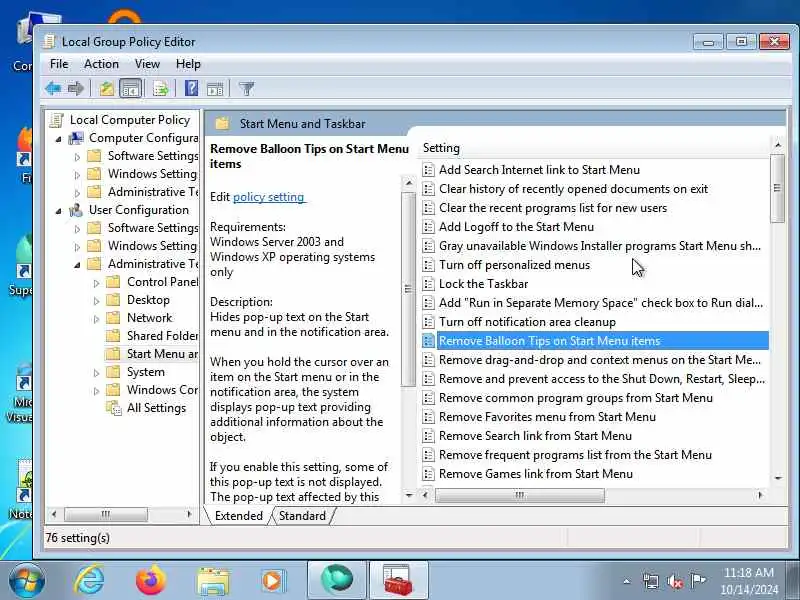Click policy icon beside Remove Games link from Start Menu
This screenshot has width=800, height=600.
click(429, 473)
